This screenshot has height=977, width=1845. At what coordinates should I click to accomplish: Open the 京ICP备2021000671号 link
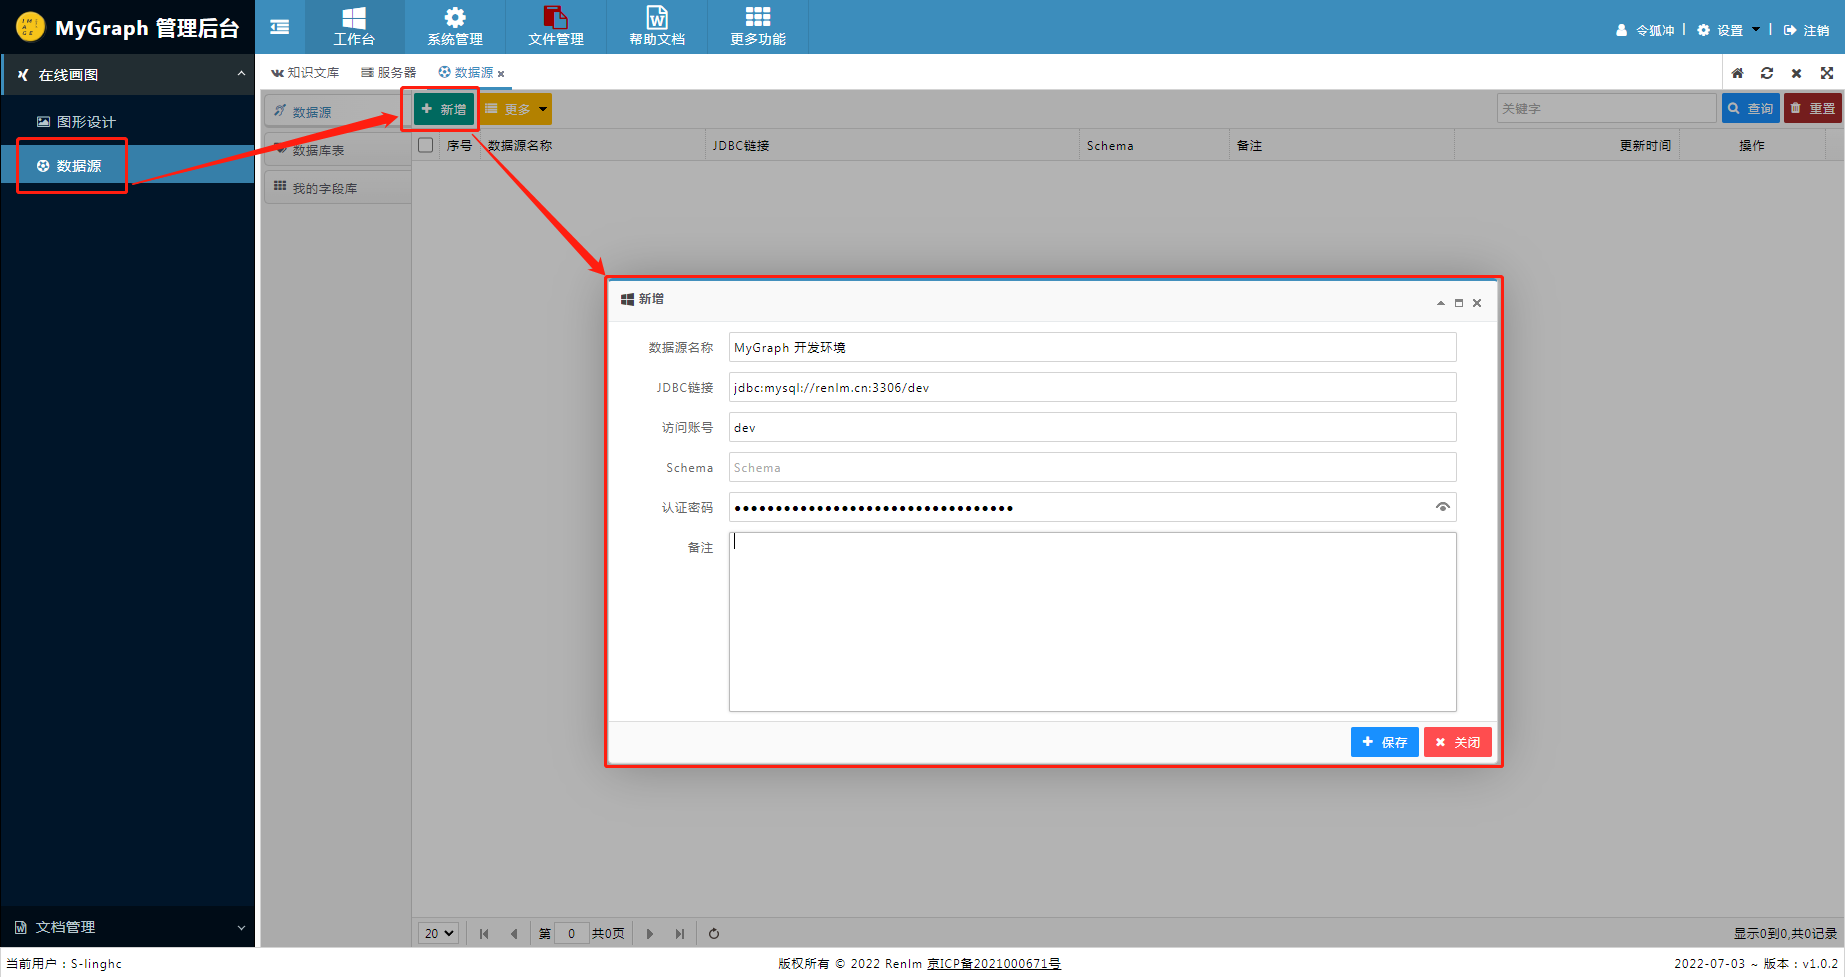tap(994, 964)
